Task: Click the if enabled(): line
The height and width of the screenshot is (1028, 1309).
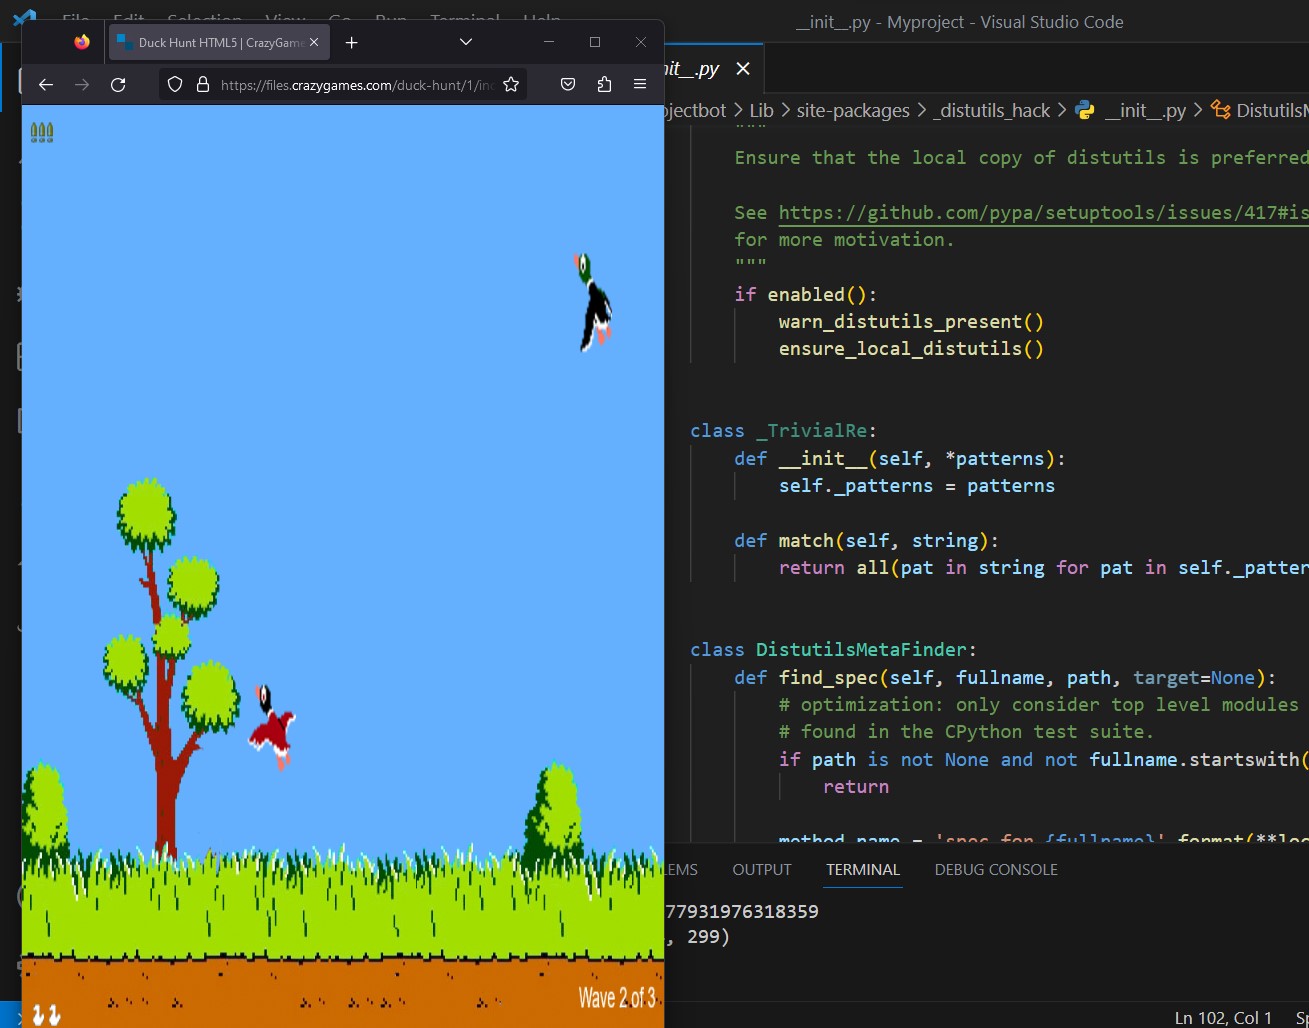Action: [x=805, y=295]
